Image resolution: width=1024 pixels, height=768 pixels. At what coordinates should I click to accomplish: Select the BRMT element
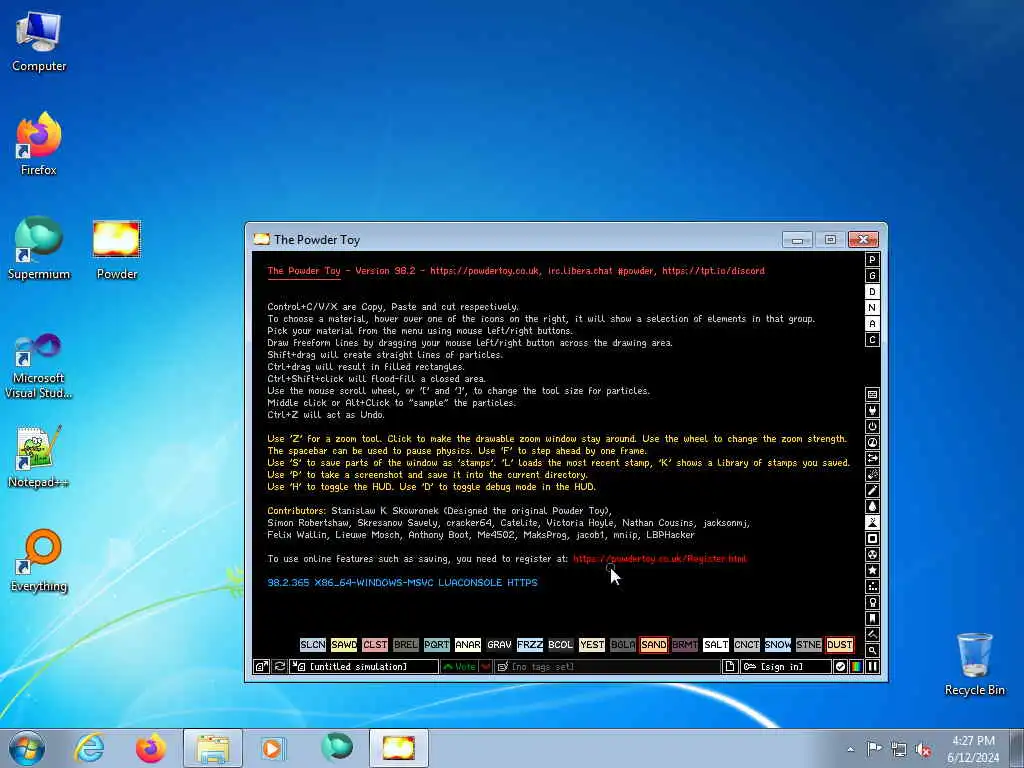point(685,645)
